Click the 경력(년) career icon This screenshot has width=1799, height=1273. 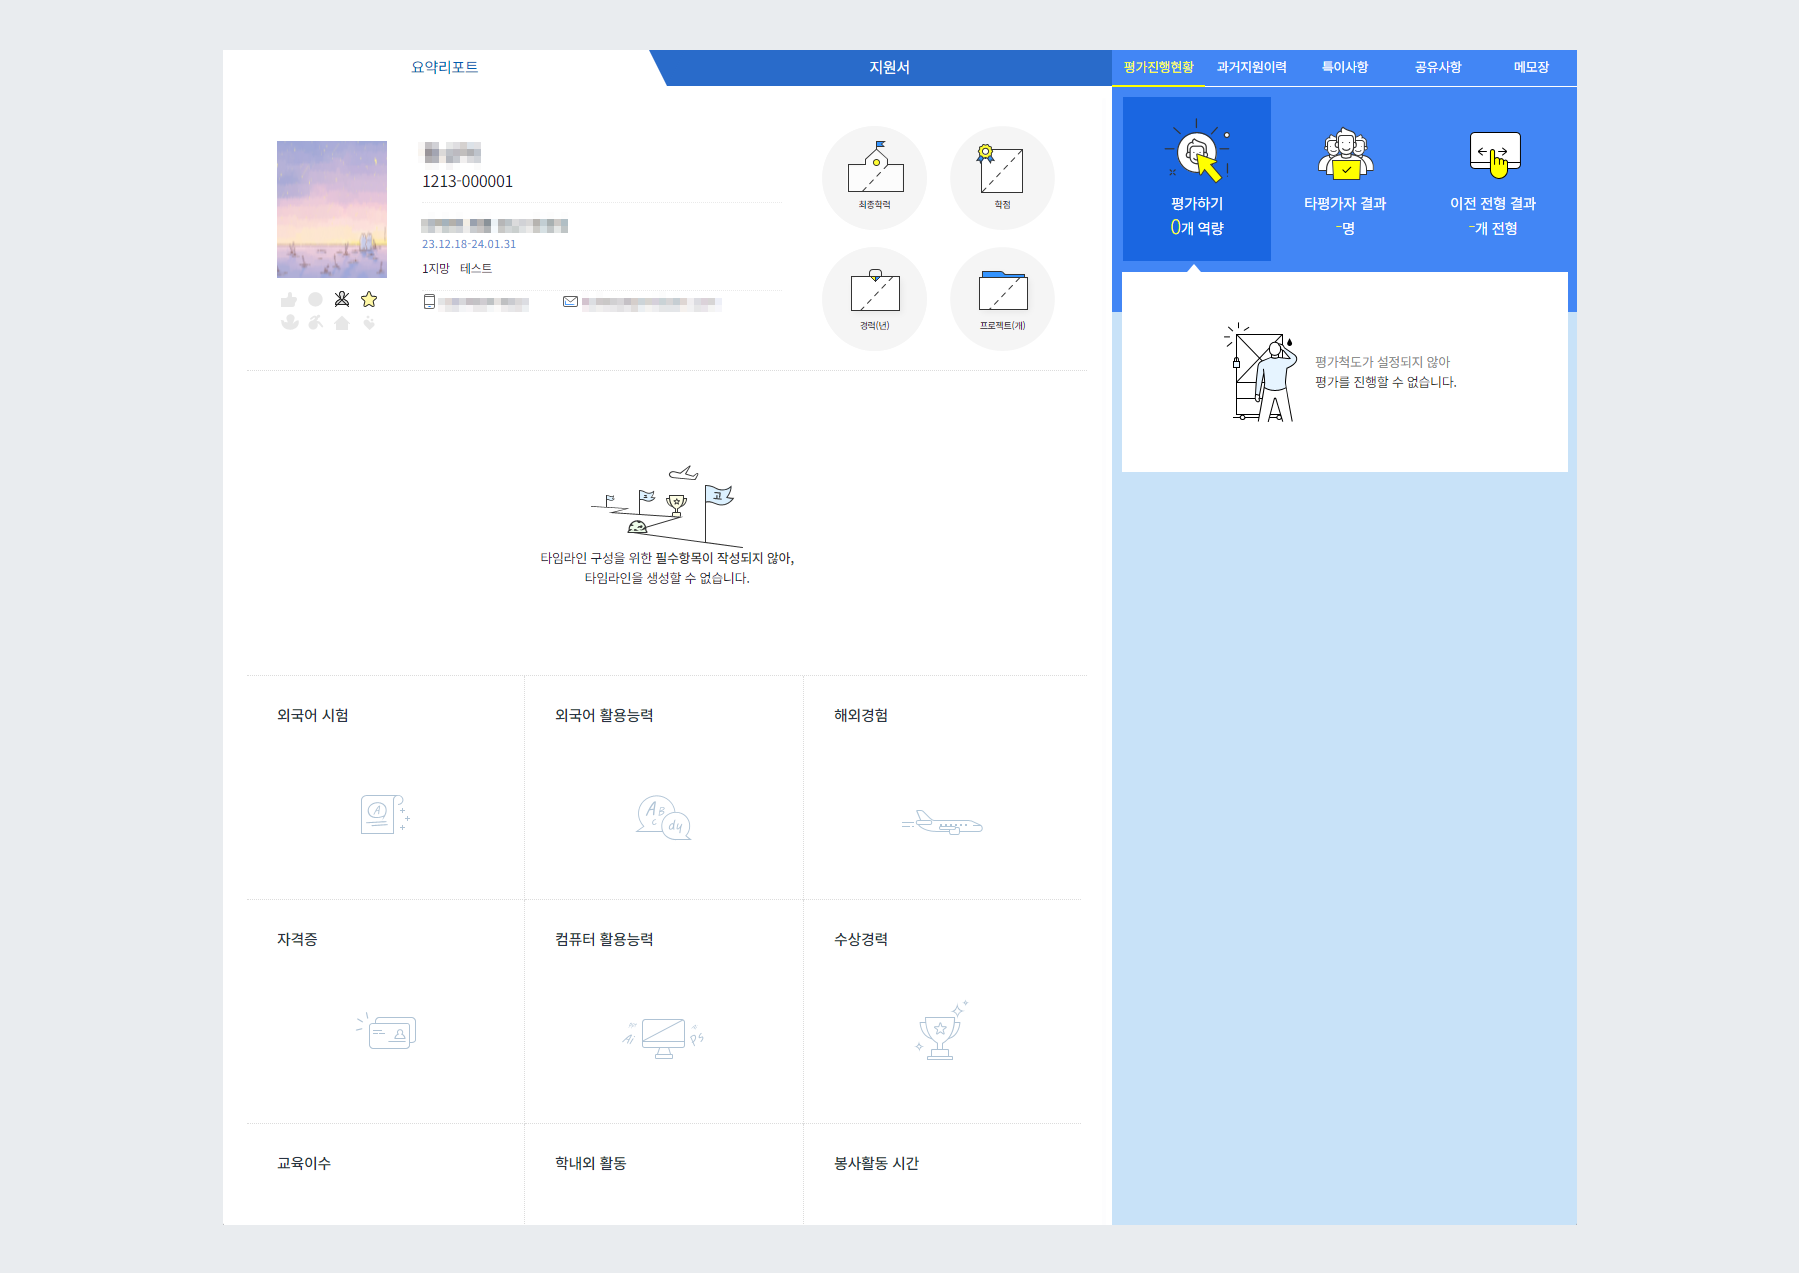874,299
